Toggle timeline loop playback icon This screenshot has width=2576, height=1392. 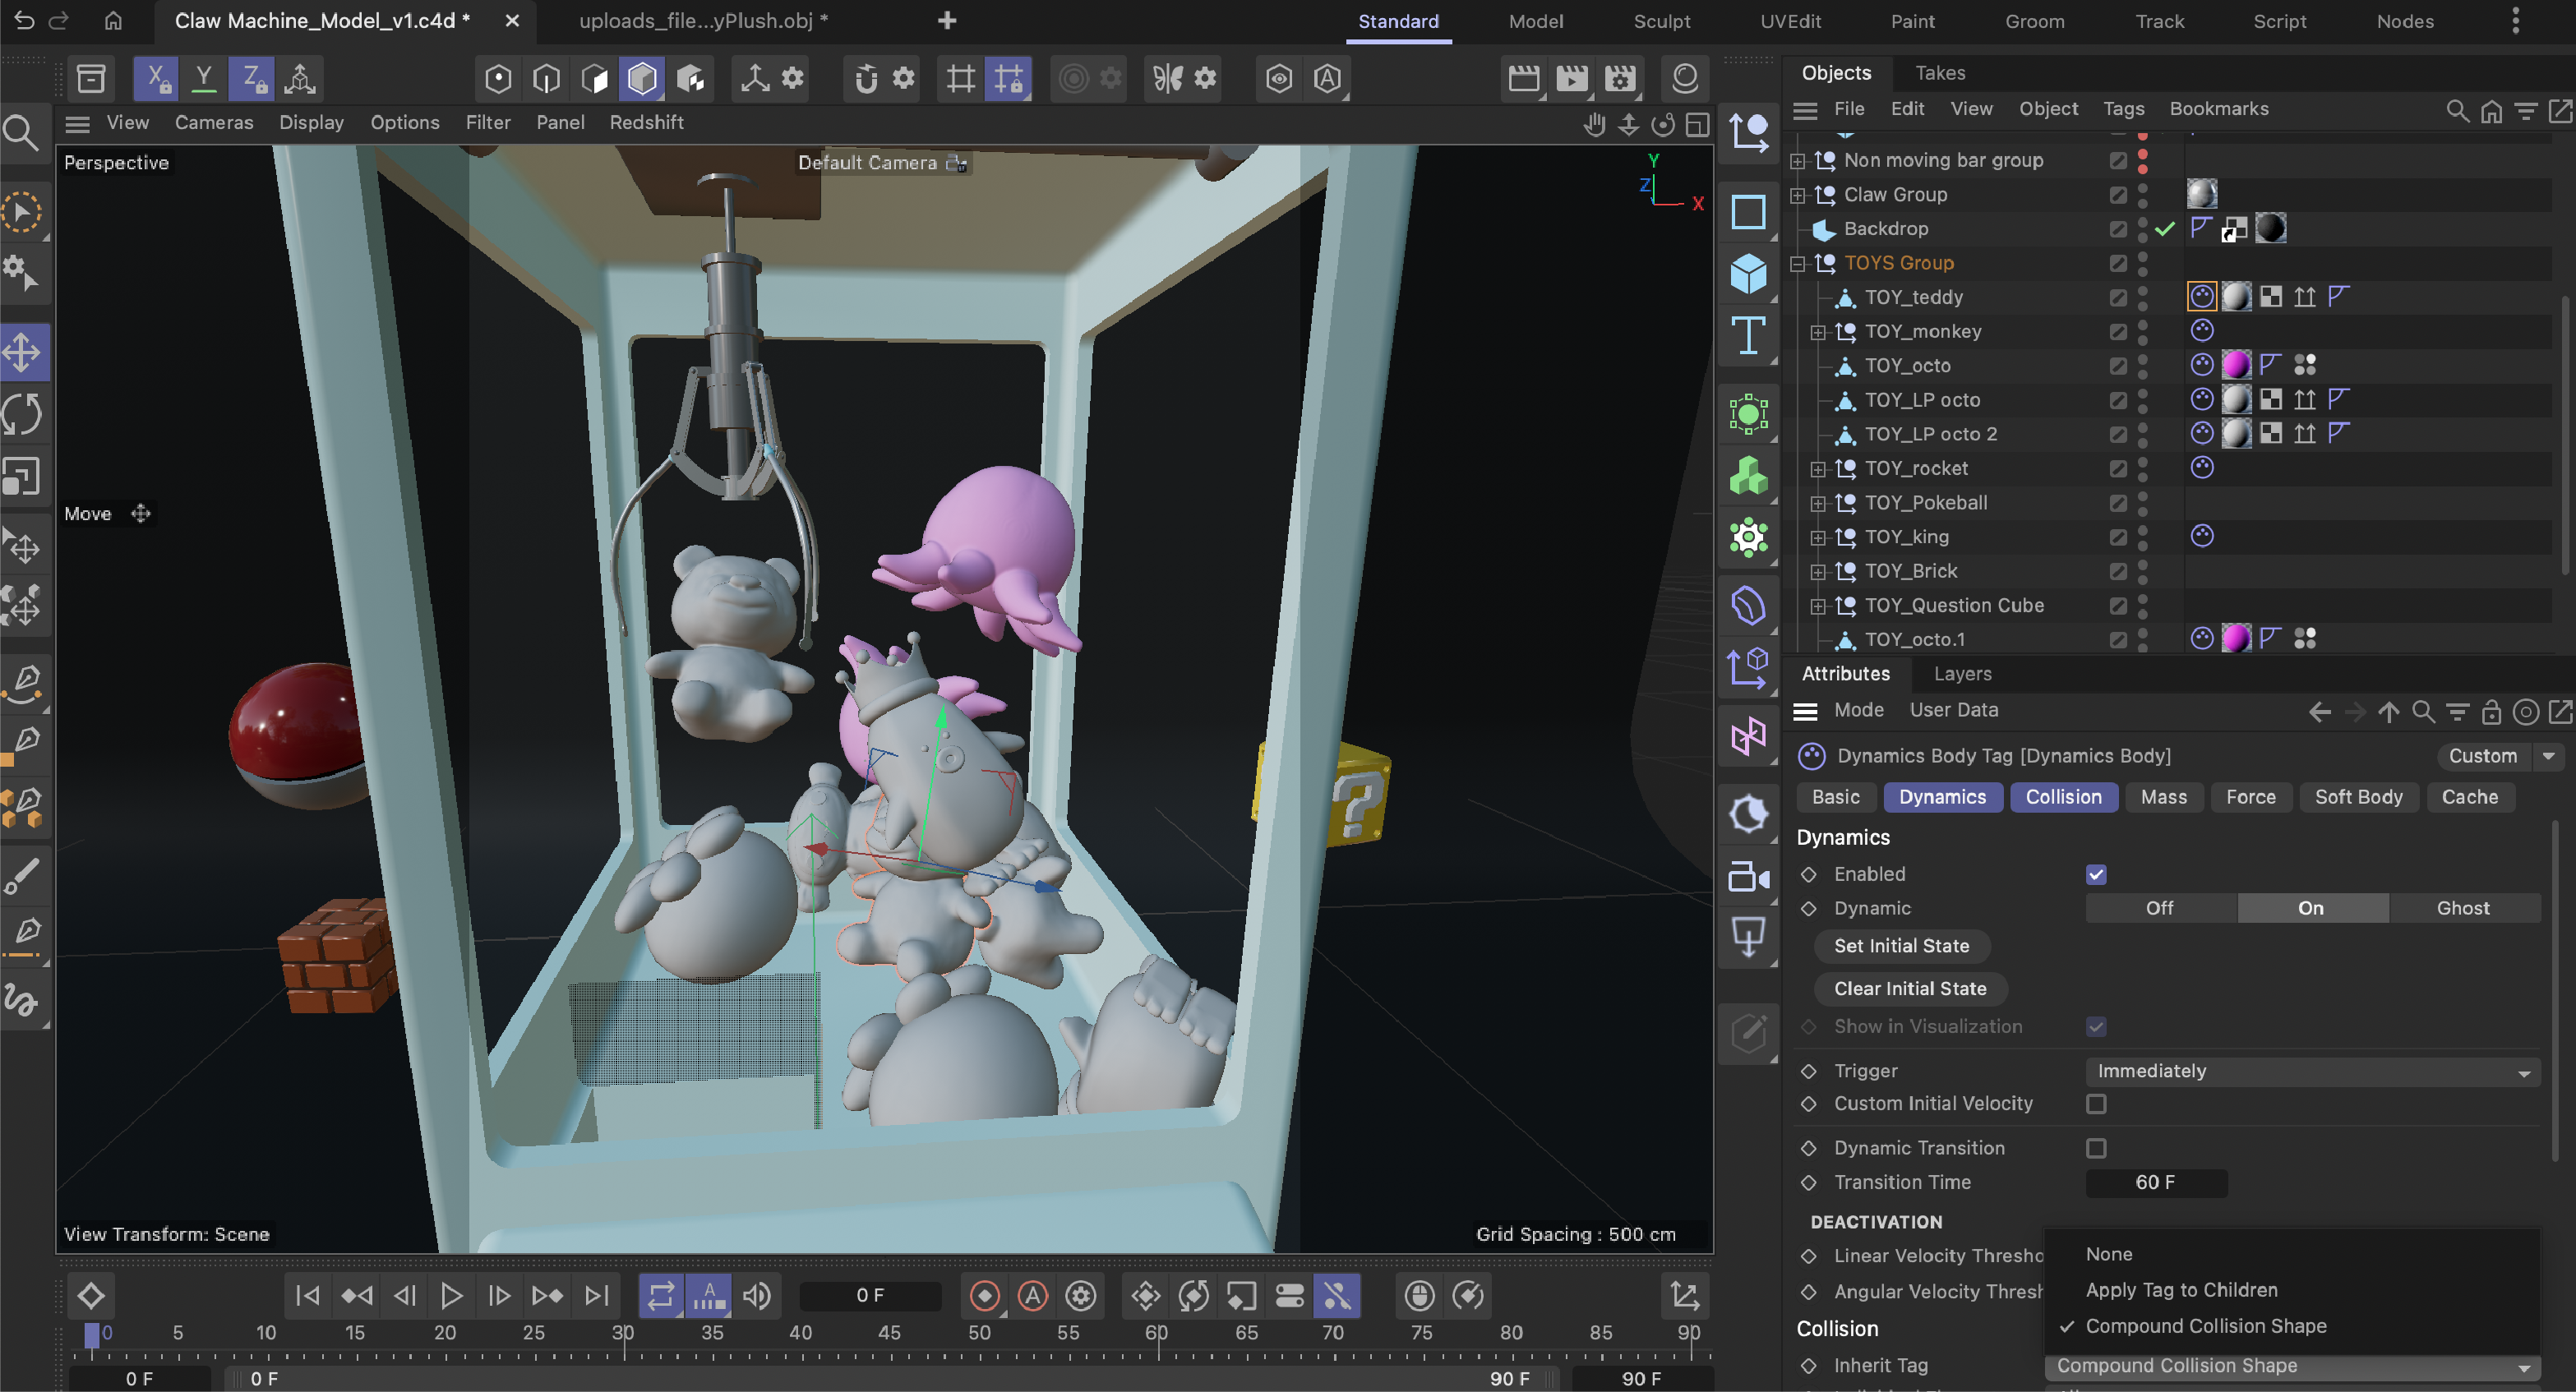661,1296
